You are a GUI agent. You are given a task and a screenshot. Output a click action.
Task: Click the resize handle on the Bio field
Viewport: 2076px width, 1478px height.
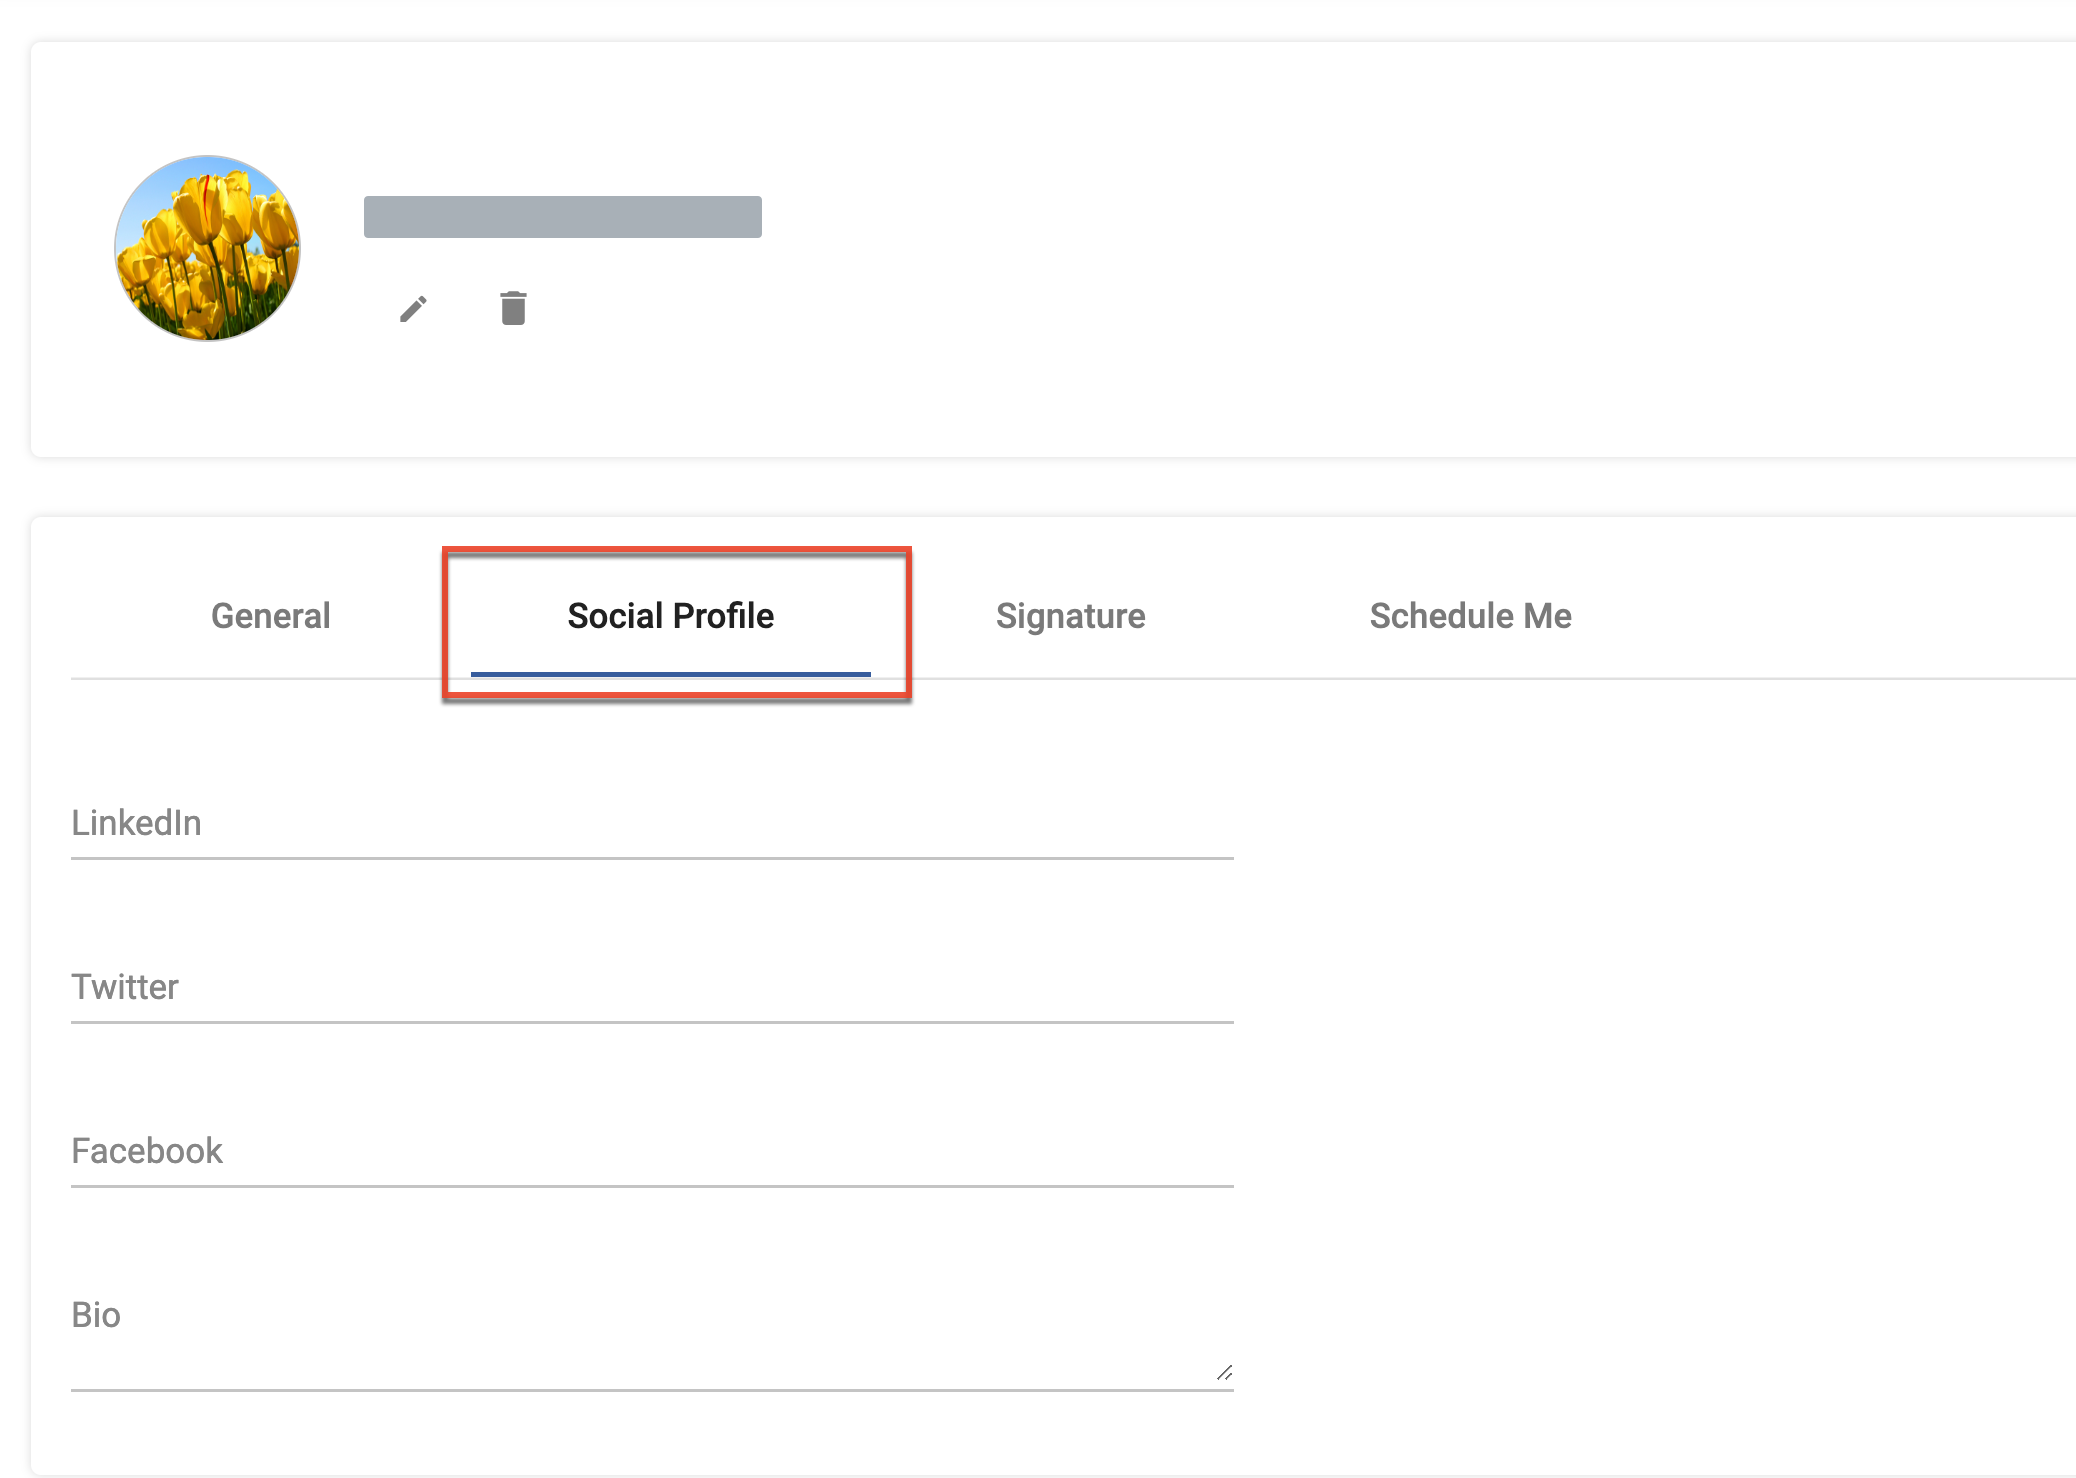pyautogui.click(x=1224, y=1370)
